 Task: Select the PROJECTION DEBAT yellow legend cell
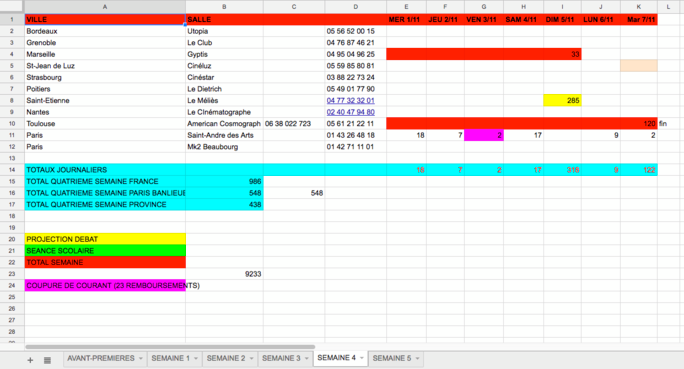105,239
